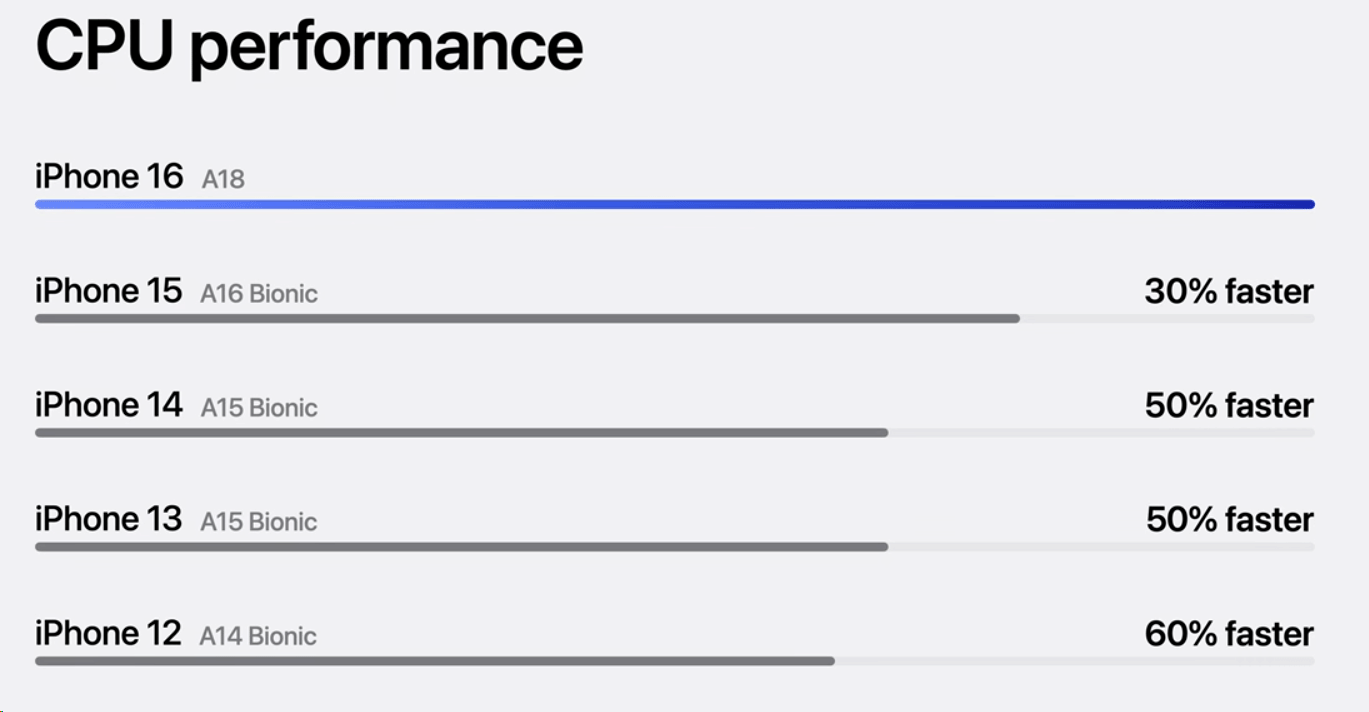This screenshot has width=1369, height=712.
Task: Click A15 Bionic next to iPhone 13
Action: tap(259, 522)
